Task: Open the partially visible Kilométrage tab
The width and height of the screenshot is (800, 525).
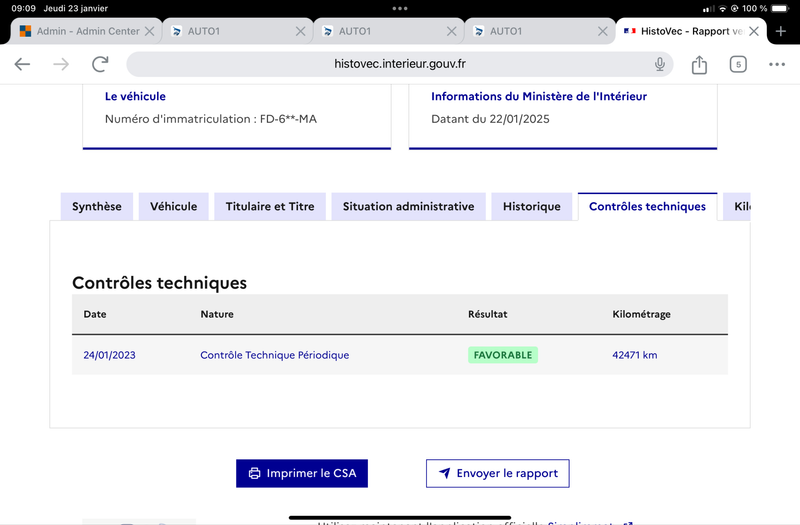Action: [737, 207]
